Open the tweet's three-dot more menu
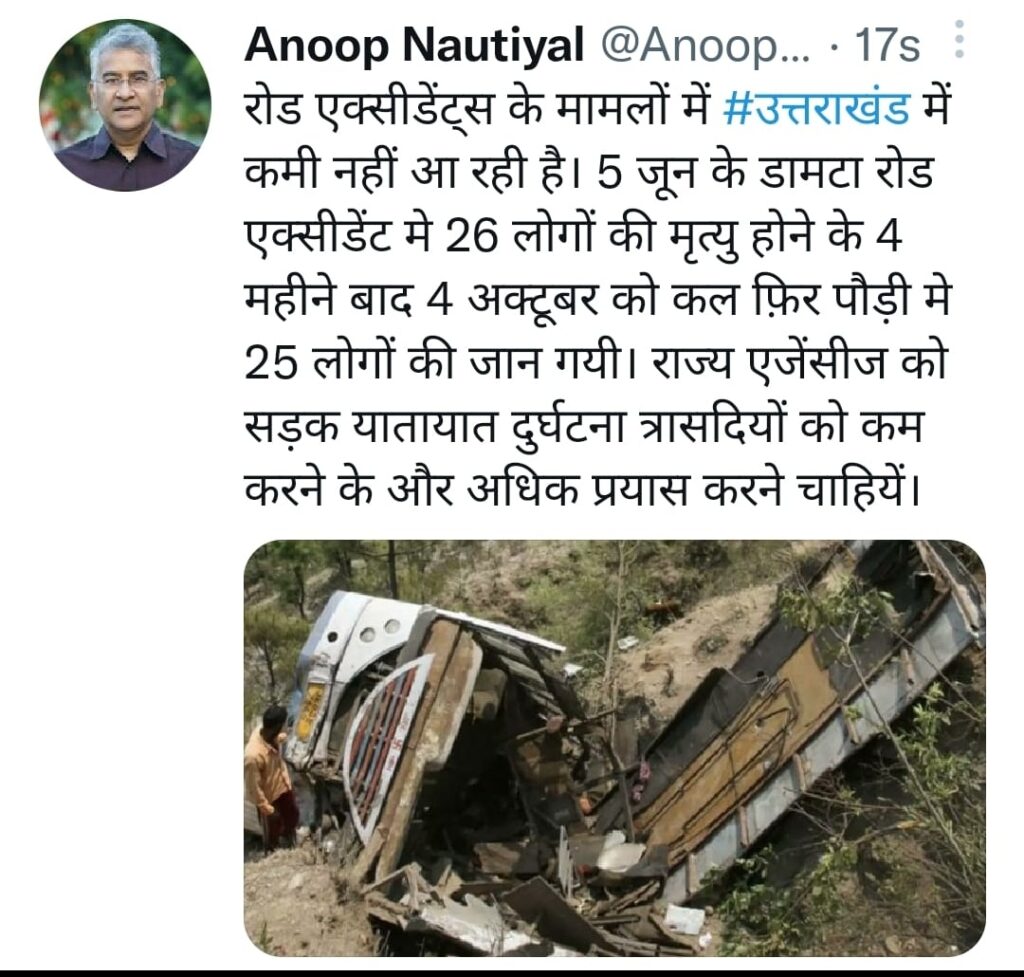This screenshot has width=1024, height=977. 959,39
